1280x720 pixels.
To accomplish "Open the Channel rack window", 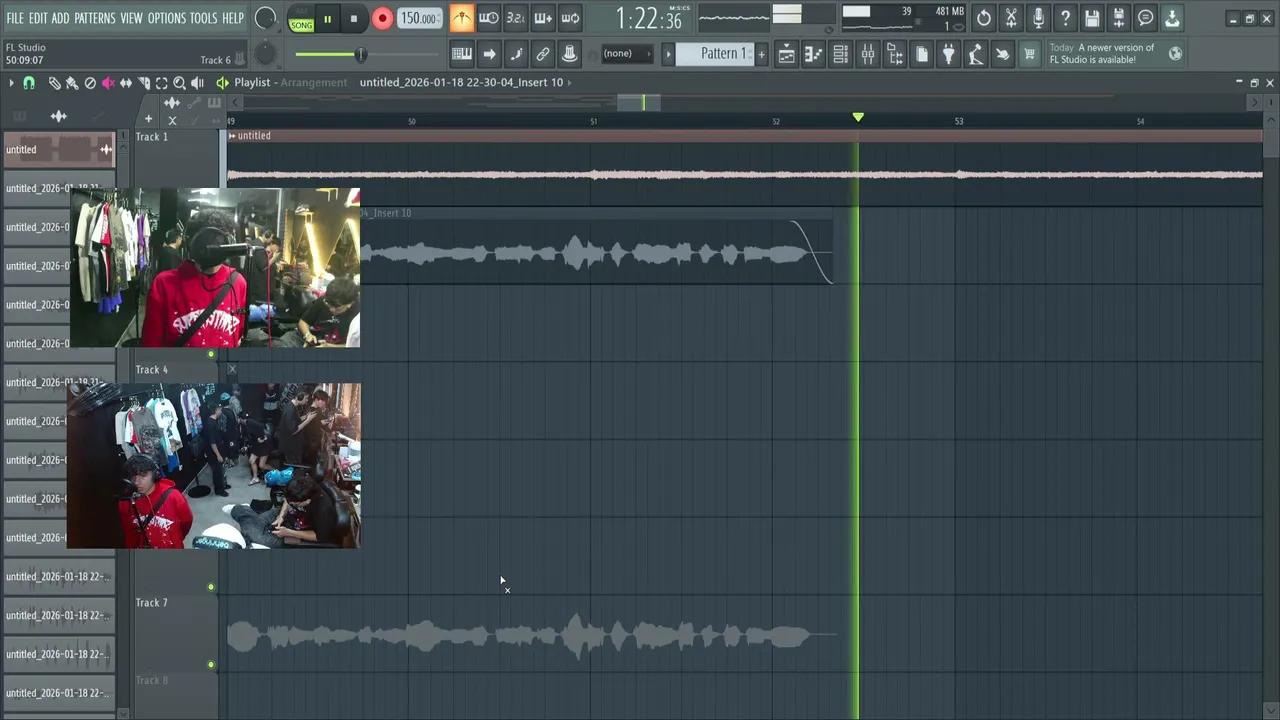I will pyautogui.click(x=841, y=54).
